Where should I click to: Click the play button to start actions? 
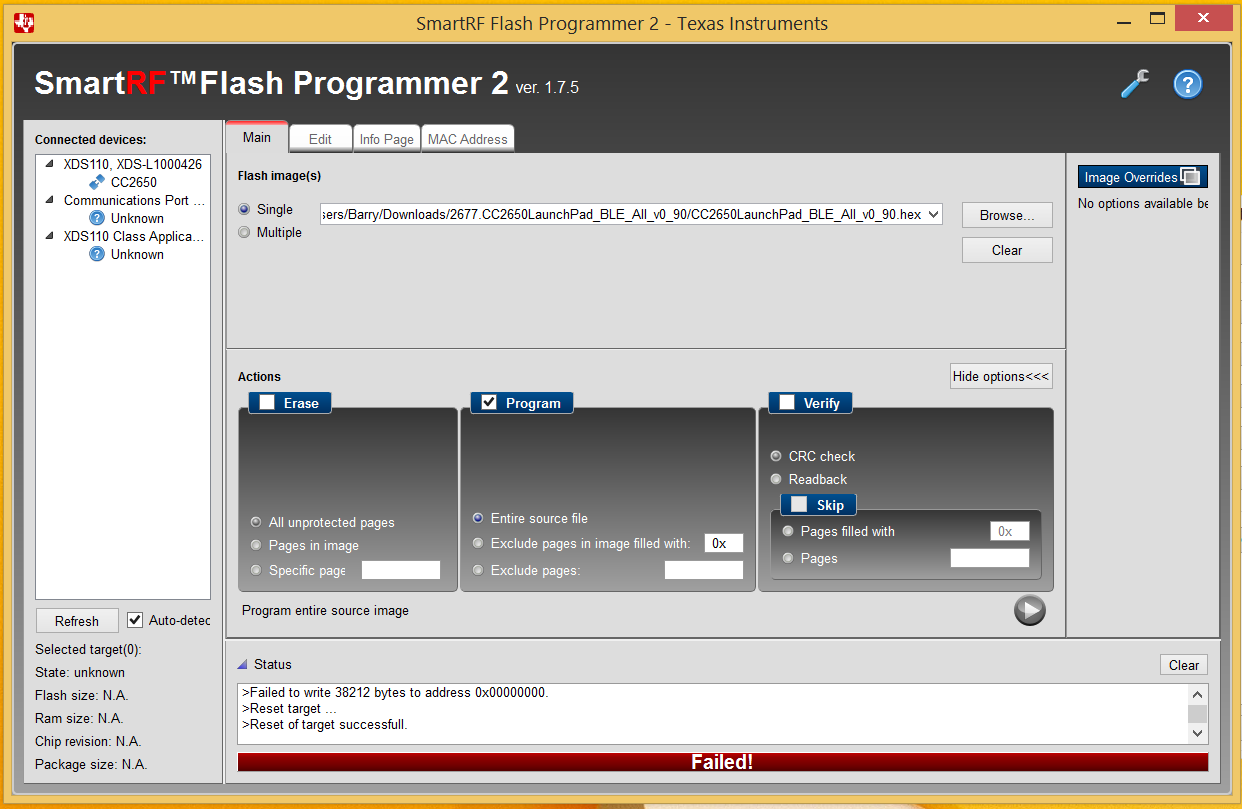pyautogui.click(x=1030, y=610)
